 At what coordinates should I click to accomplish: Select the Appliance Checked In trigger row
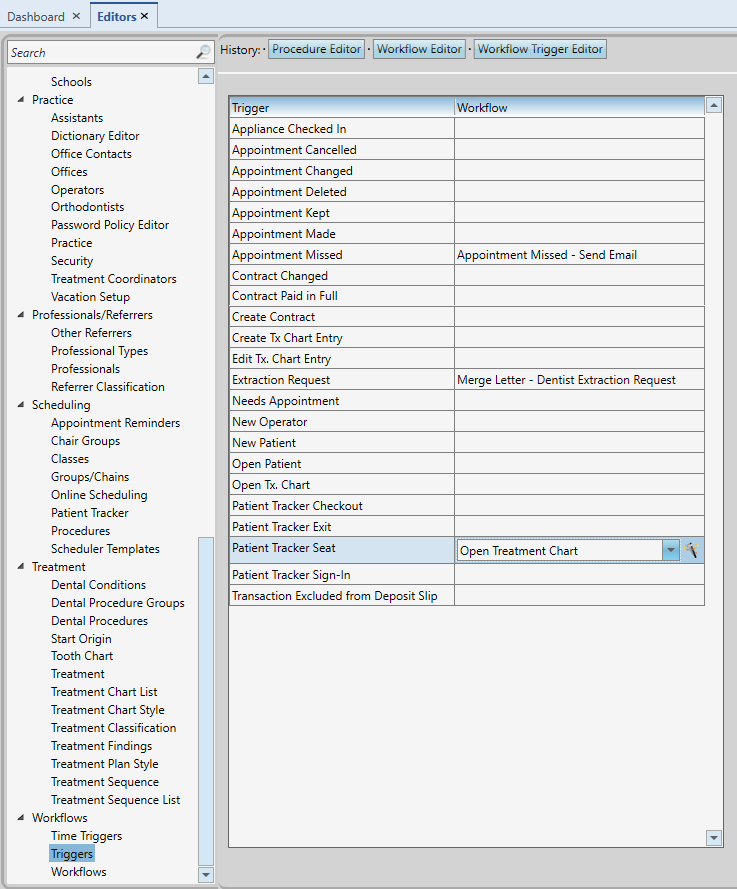[467, 129]
